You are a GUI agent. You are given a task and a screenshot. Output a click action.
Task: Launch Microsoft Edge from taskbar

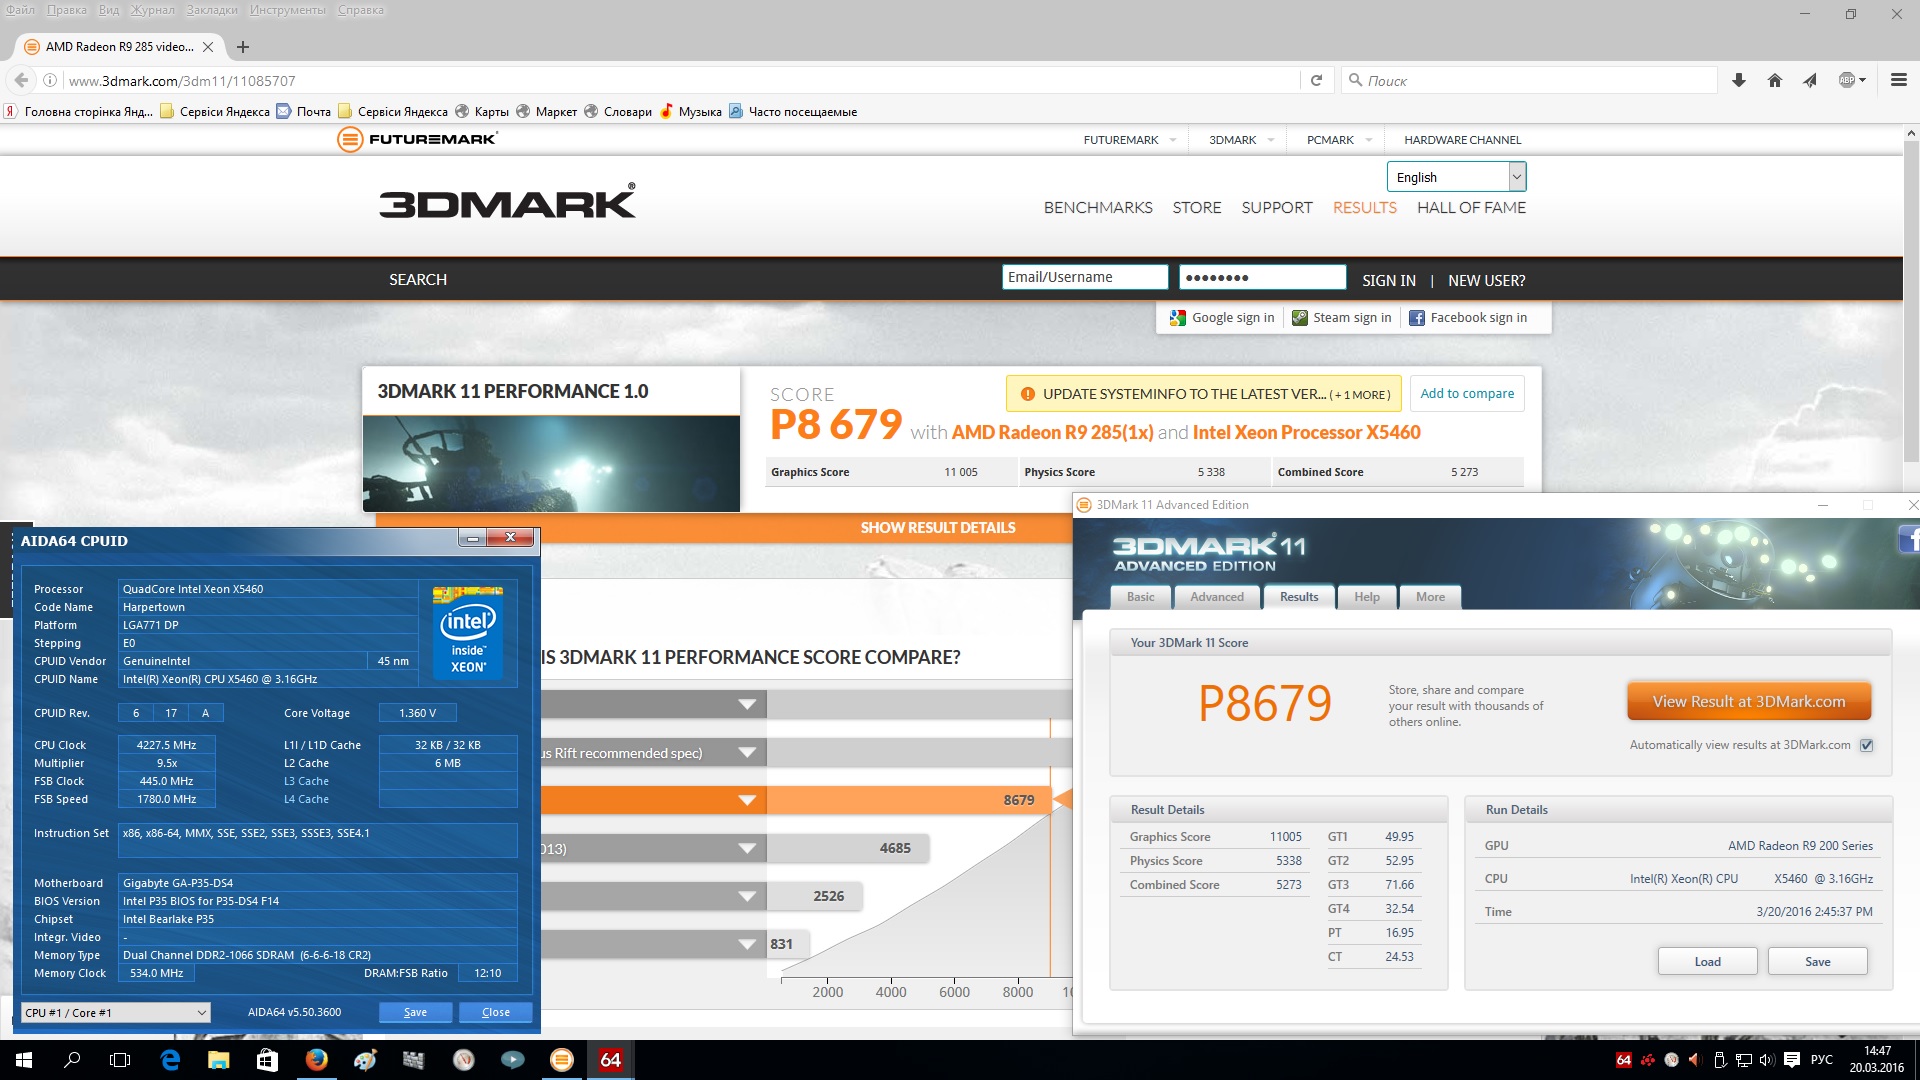pos(170,1060)
